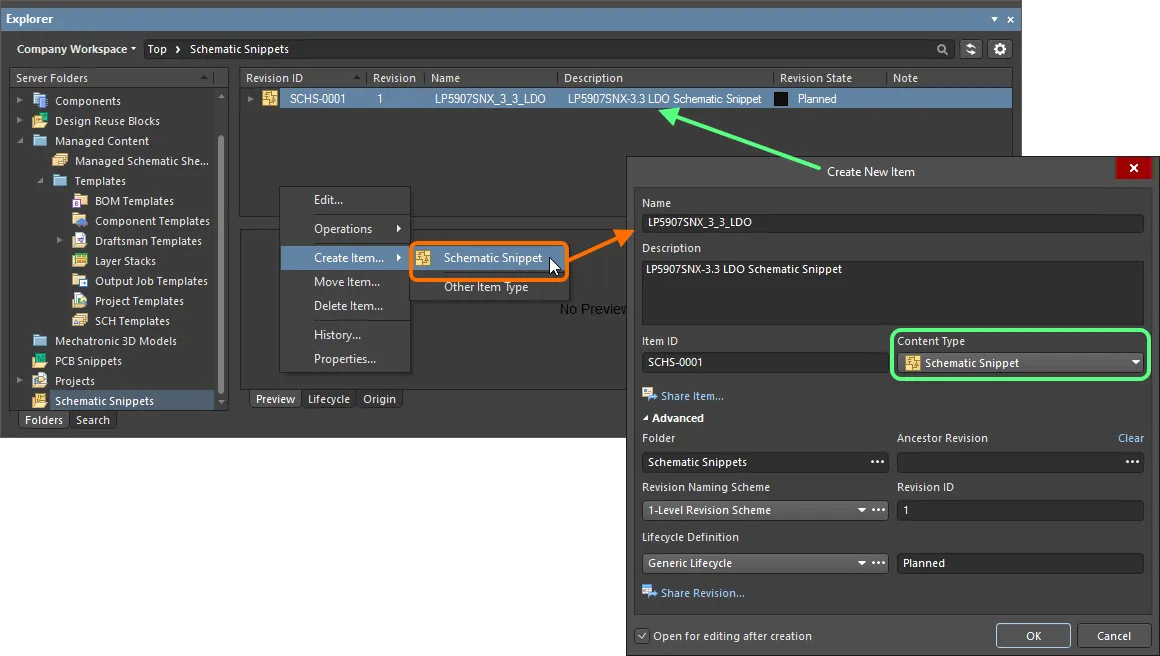
Task: Collapse the Managed Content tree node
Action: [x=20, y=141]
